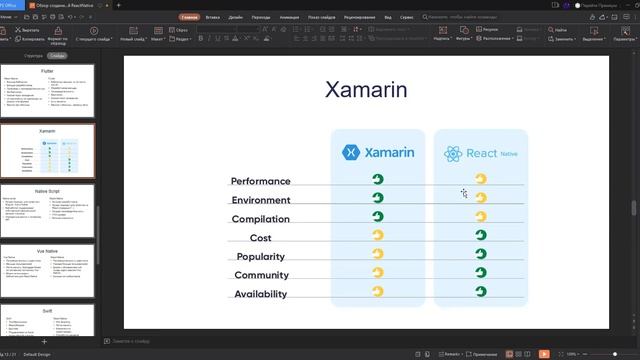The image size is (640, 360).
Task: Click the Print quick-access icon
Action: point(52,17)
